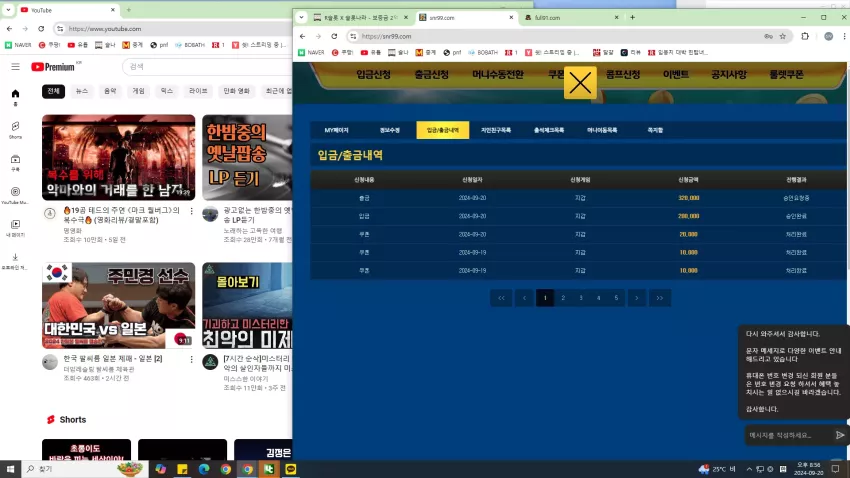Go back in the snr99.com window
Image resolution: width=850 pixels, height=478 pixels.
tap(302, 36)
